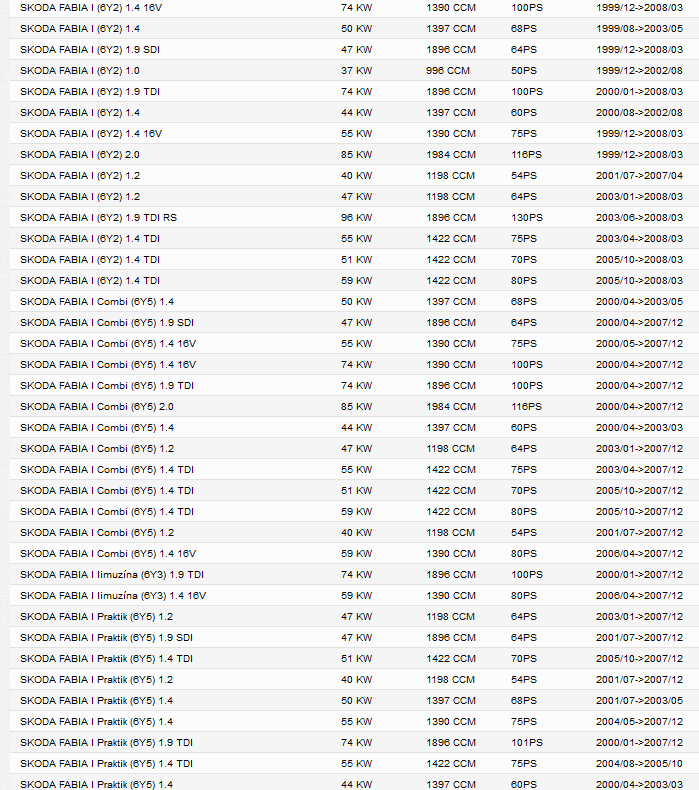Select 'SKODA FABIA I (6Y2) 1.9 SDI' entry
The image size is (699, 790).
[90, 49]
